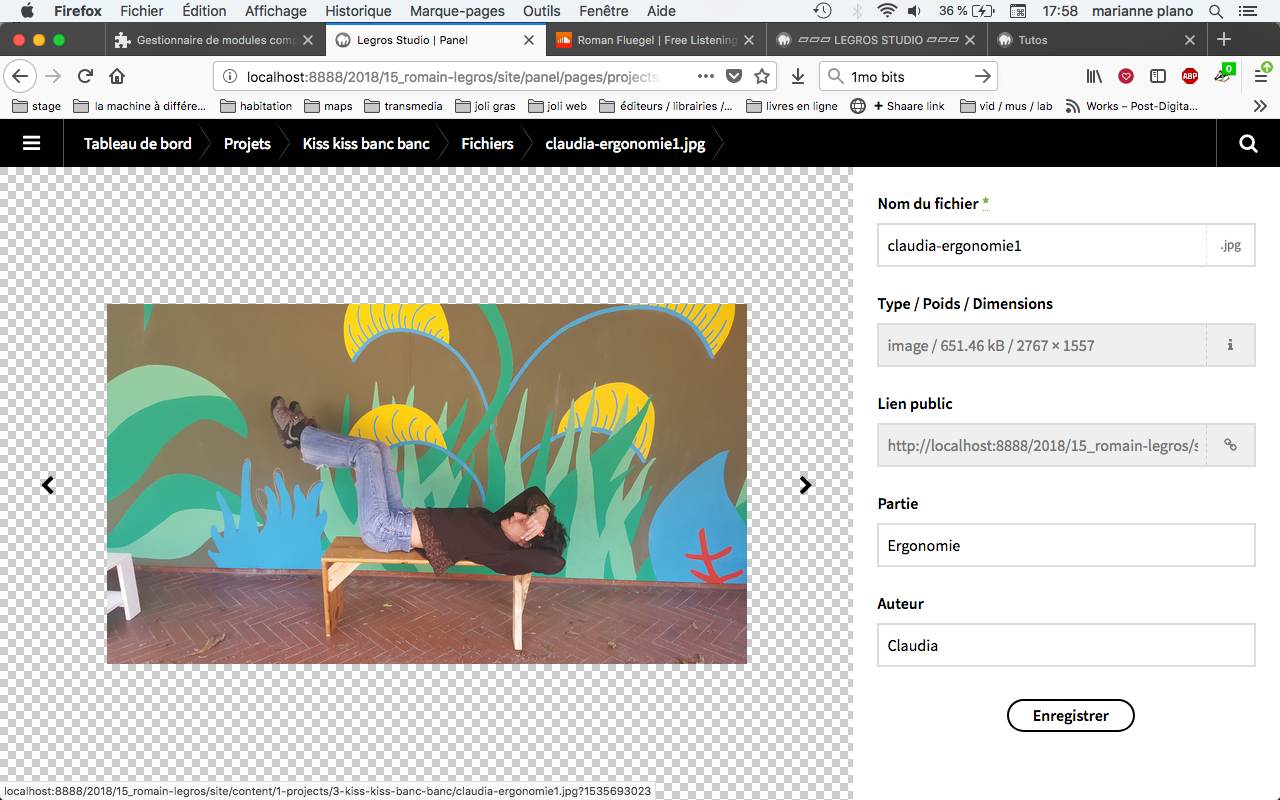Click the Enregistrer button

click(1070, 716)
